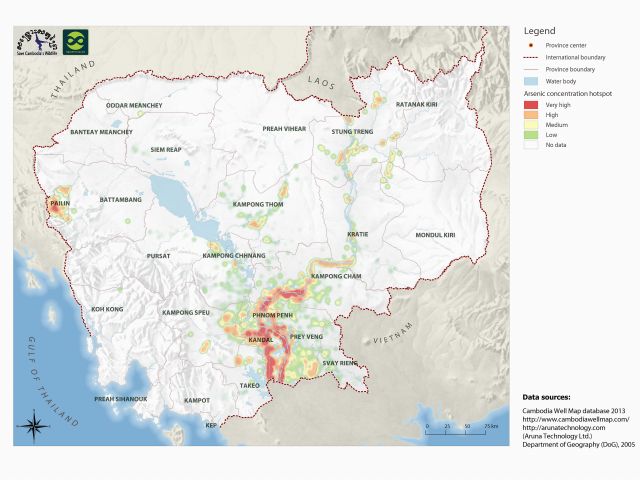The image size is (640, 480).
Task: Click the Province boundary line symbol in legend
Action: click(530, 69)
